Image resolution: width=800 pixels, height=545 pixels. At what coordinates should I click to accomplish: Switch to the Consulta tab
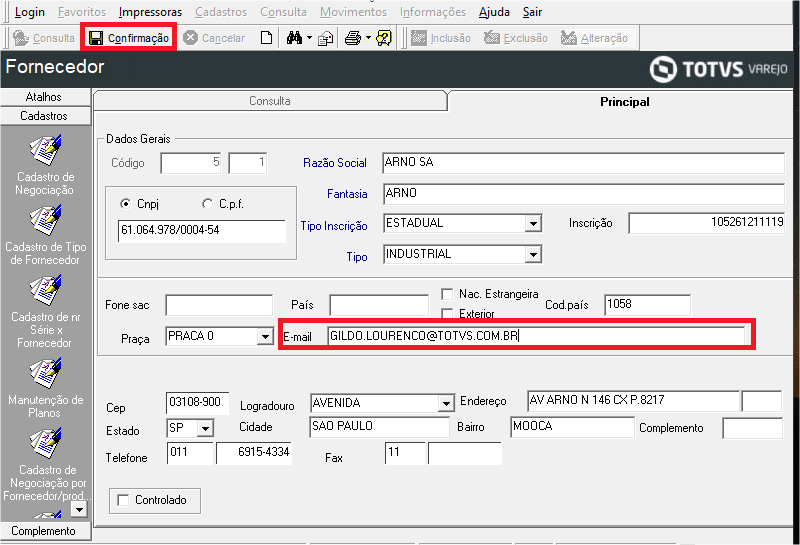270,101
